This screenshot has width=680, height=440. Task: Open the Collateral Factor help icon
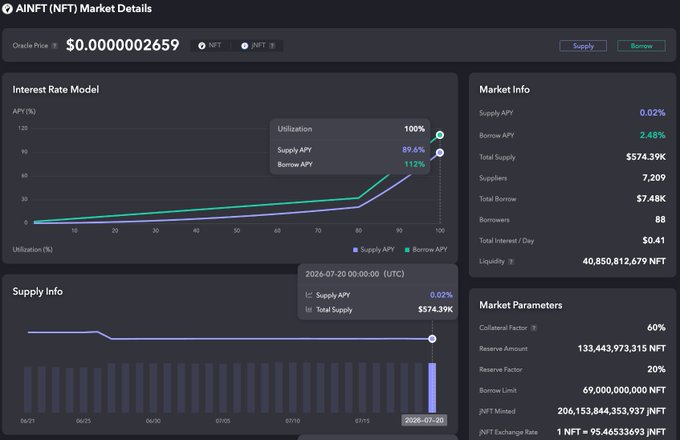point(534,328)
